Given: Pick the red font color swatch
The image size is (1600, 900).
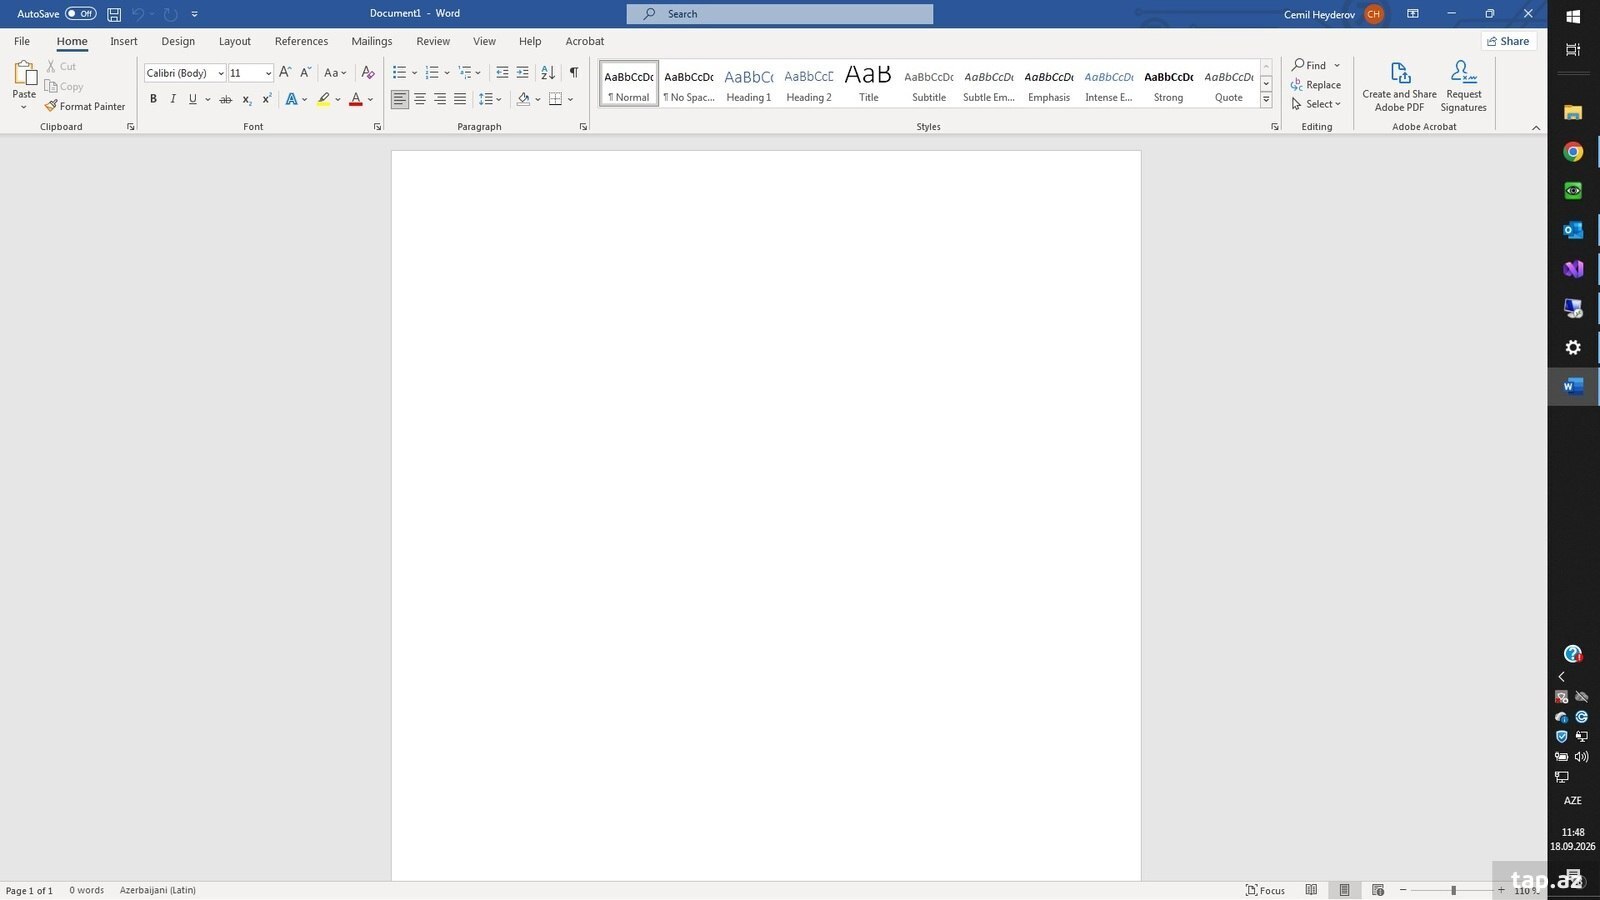Looking at the screenshot, I should point(355,99).
